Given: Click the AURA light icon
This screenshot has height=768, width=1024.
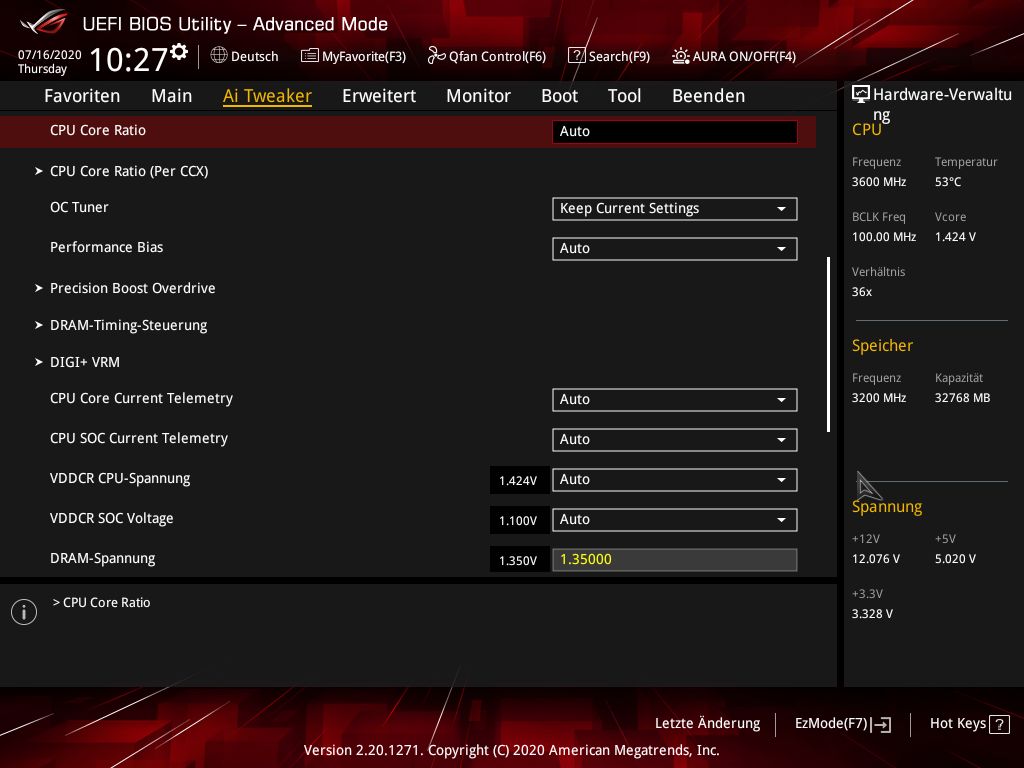Looking at the screenshot, I should (x=680, y=56).
